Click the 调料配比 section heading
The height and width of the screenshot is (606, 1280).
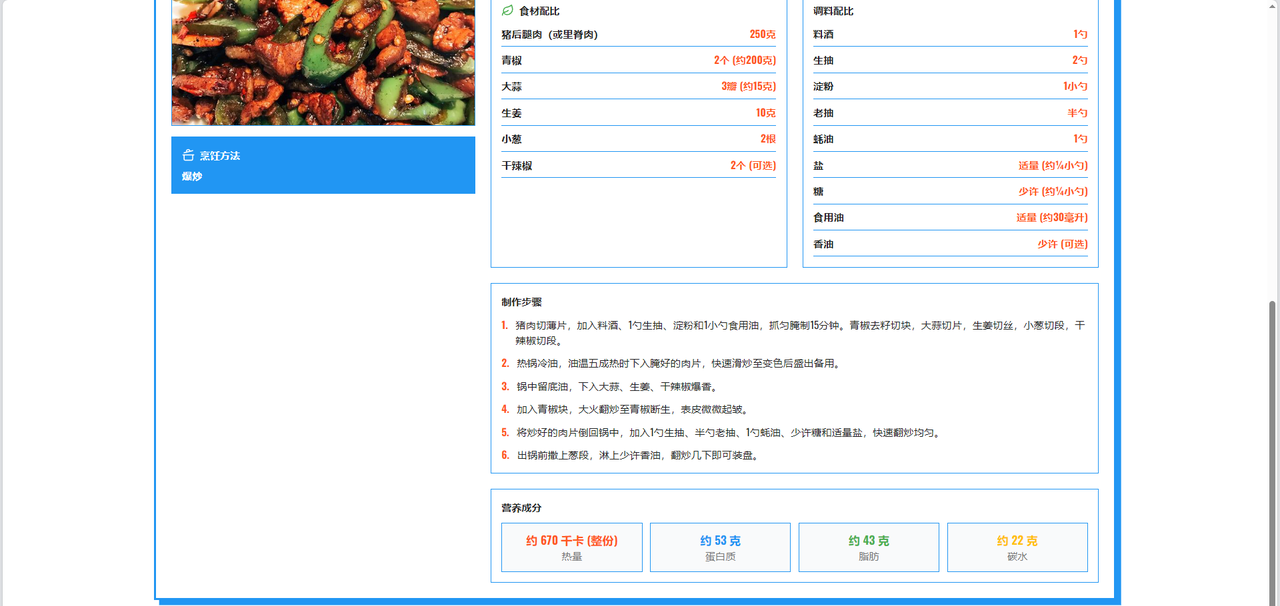click(x=833, y=11)
